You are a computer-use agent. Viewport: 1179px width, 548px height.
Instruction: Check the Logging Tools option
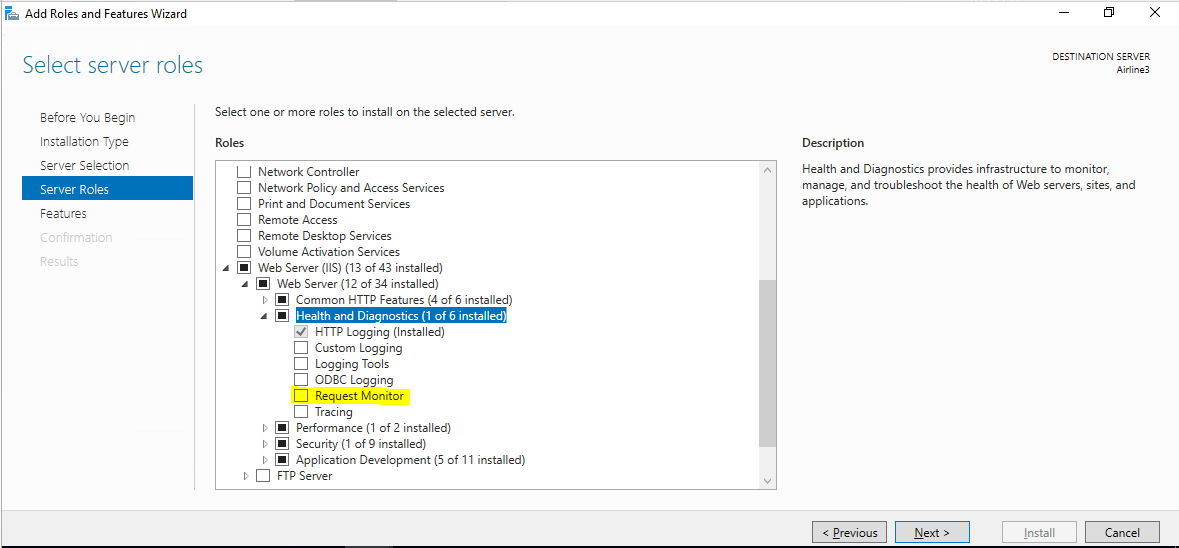coord(301,364)
